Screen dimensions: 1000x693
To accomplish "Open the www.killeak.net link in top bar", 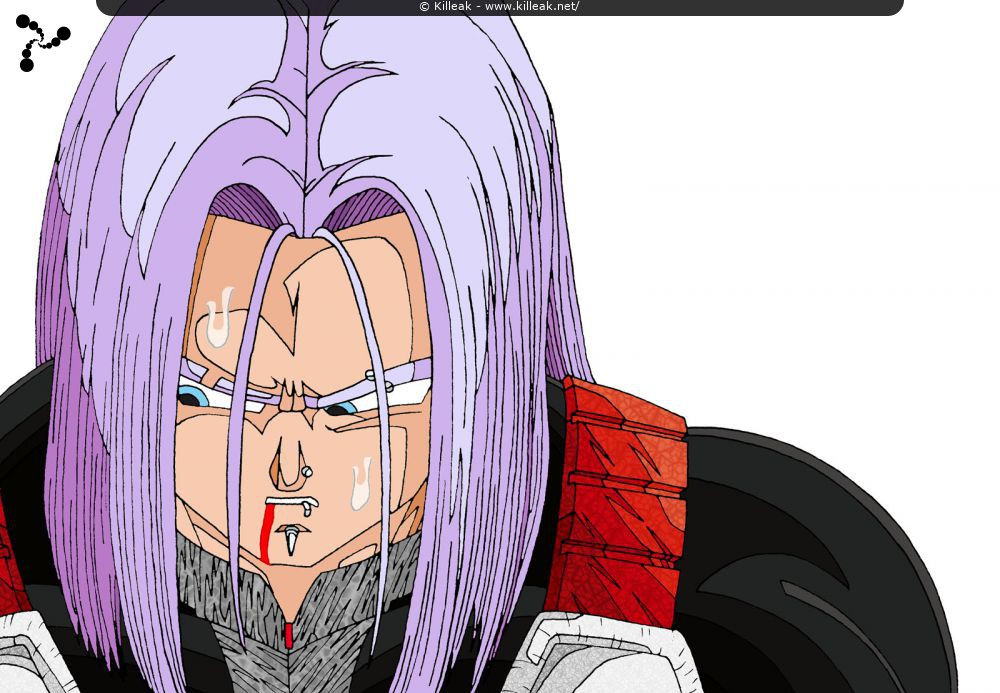I will click(x=532, y=6).
